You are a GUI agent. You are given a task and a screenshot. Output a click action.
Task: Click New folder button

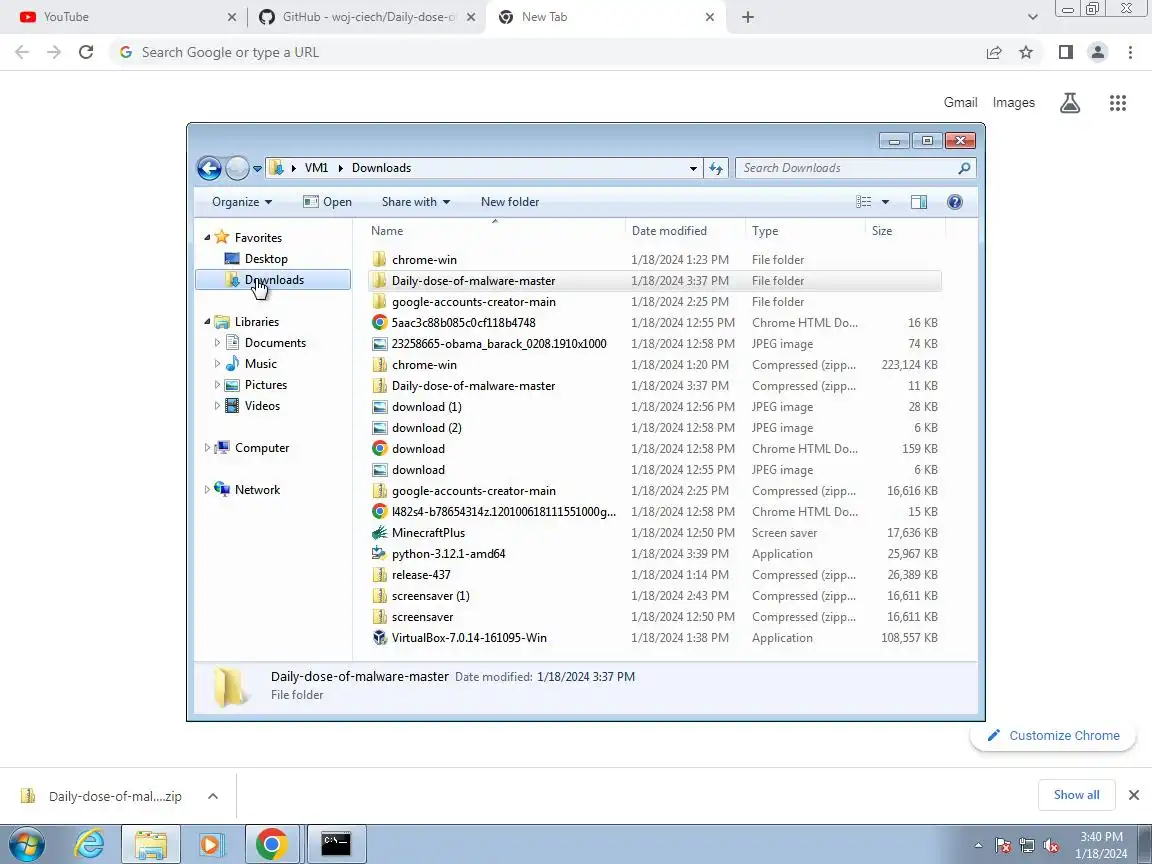click(510, 202)
